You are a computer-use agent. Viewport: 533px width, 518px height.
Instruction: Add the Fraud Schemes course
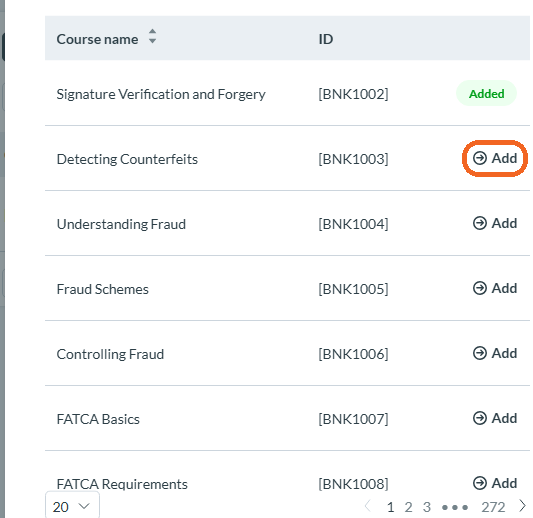coord(495,288)
